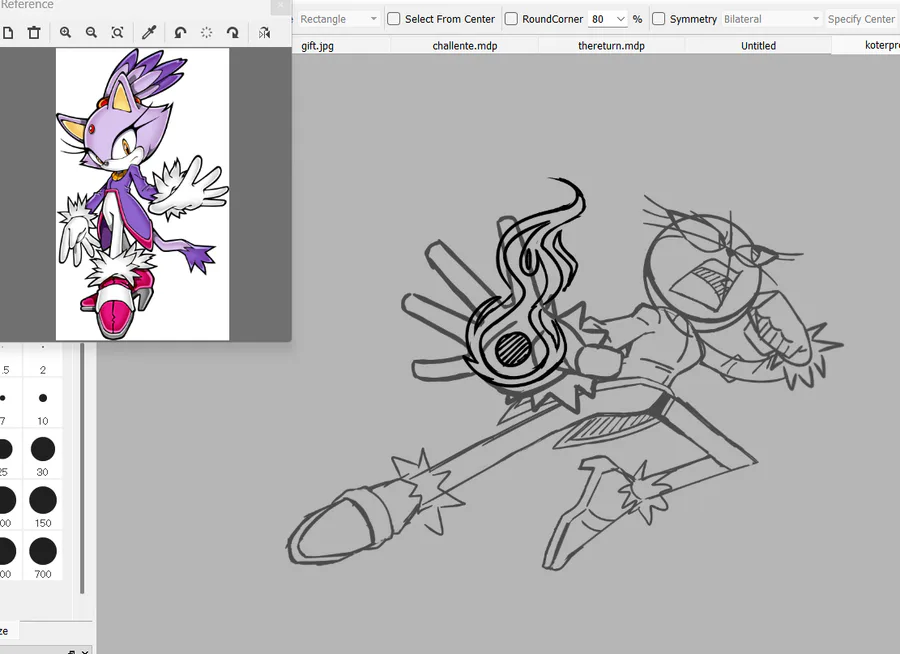
Task: Switch to the Untitled tab
Action: 758,46
